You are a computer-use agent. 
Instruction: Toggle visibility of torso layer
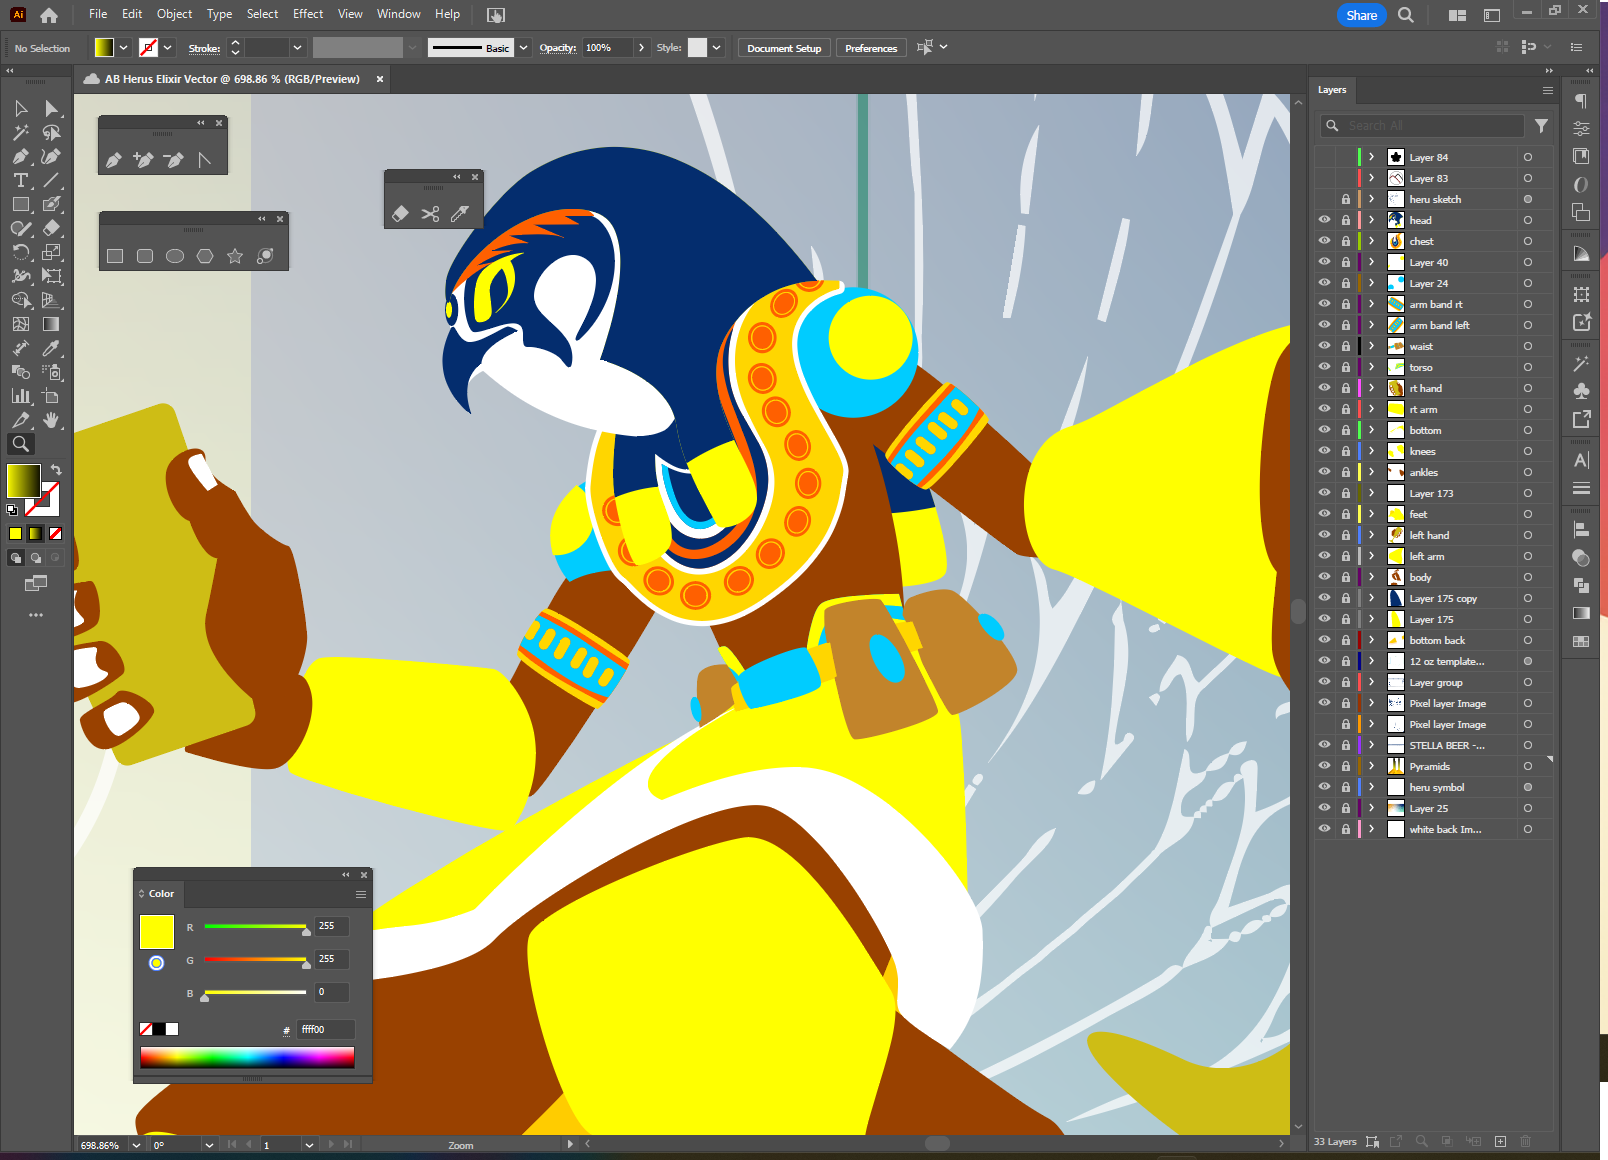pyautogui.click(x=1324, y=367)
